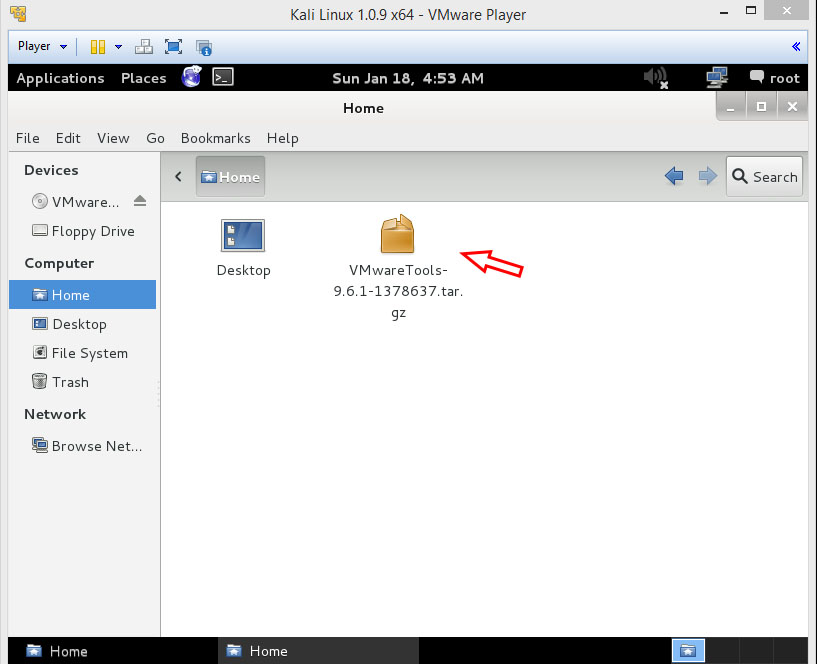Collapse the VMware toolbar with double chevron
817x664 pixels.
(796, 46)
